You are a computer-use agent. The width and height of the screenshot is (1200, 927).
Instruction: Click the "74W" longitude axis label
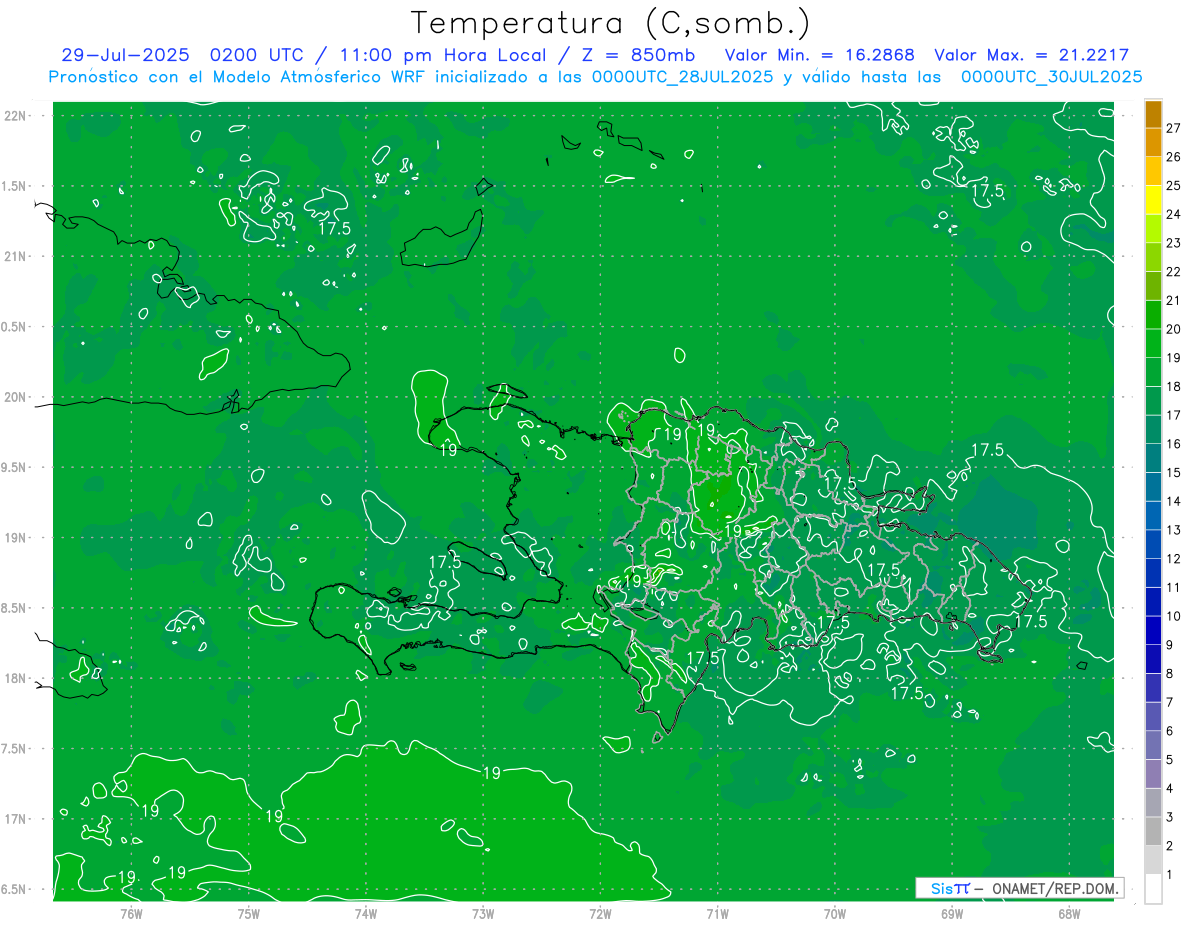pyautogui.click(x=366, y=914)
